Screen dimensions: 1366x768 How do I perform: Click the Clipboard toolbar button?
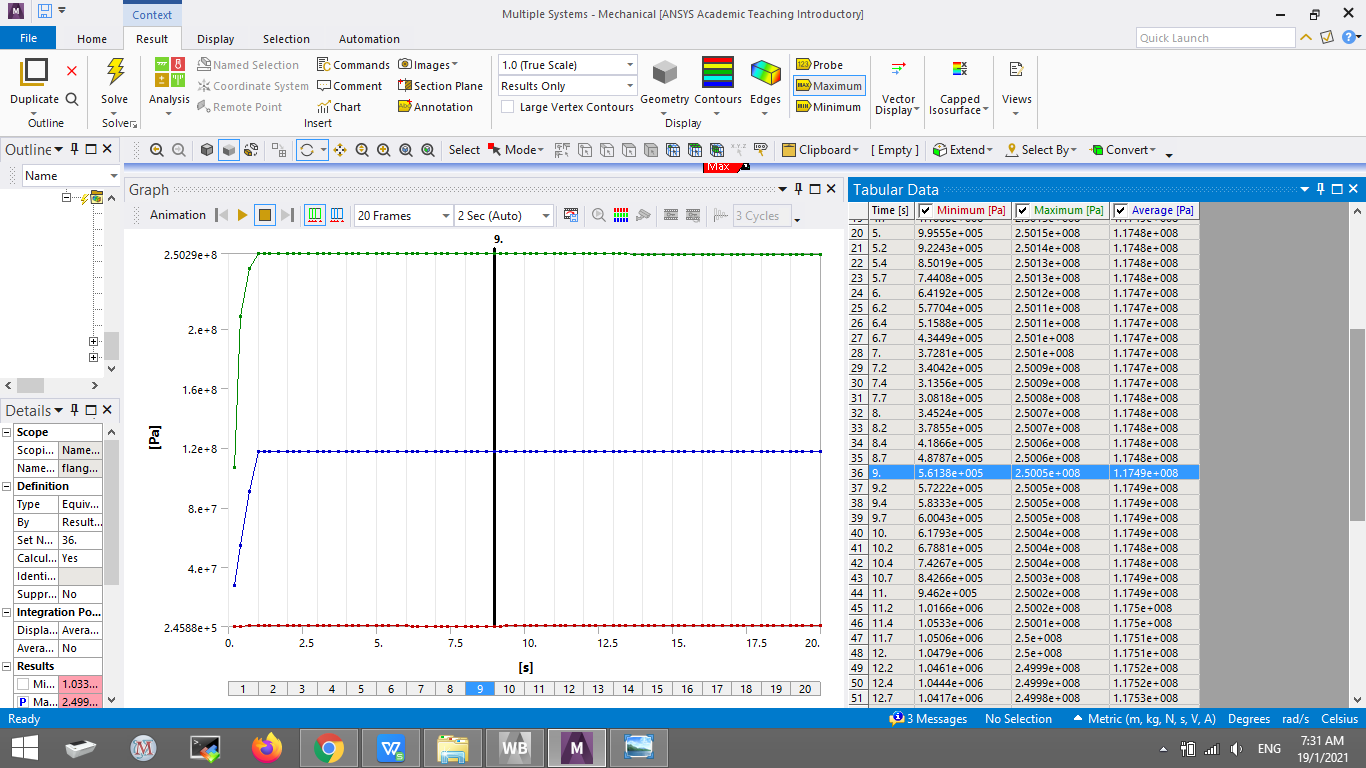point(820,150)
